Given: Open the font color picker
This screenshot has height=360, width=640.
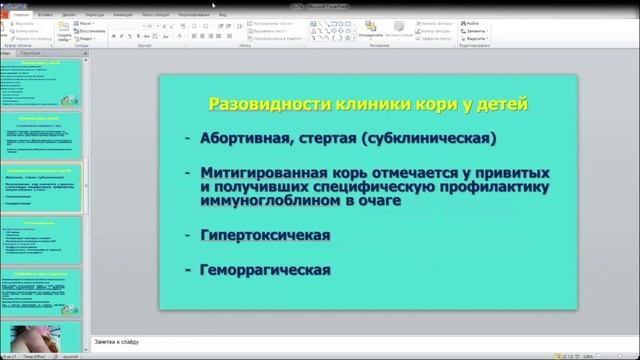Looking at the screenshot, I should 180,36.
